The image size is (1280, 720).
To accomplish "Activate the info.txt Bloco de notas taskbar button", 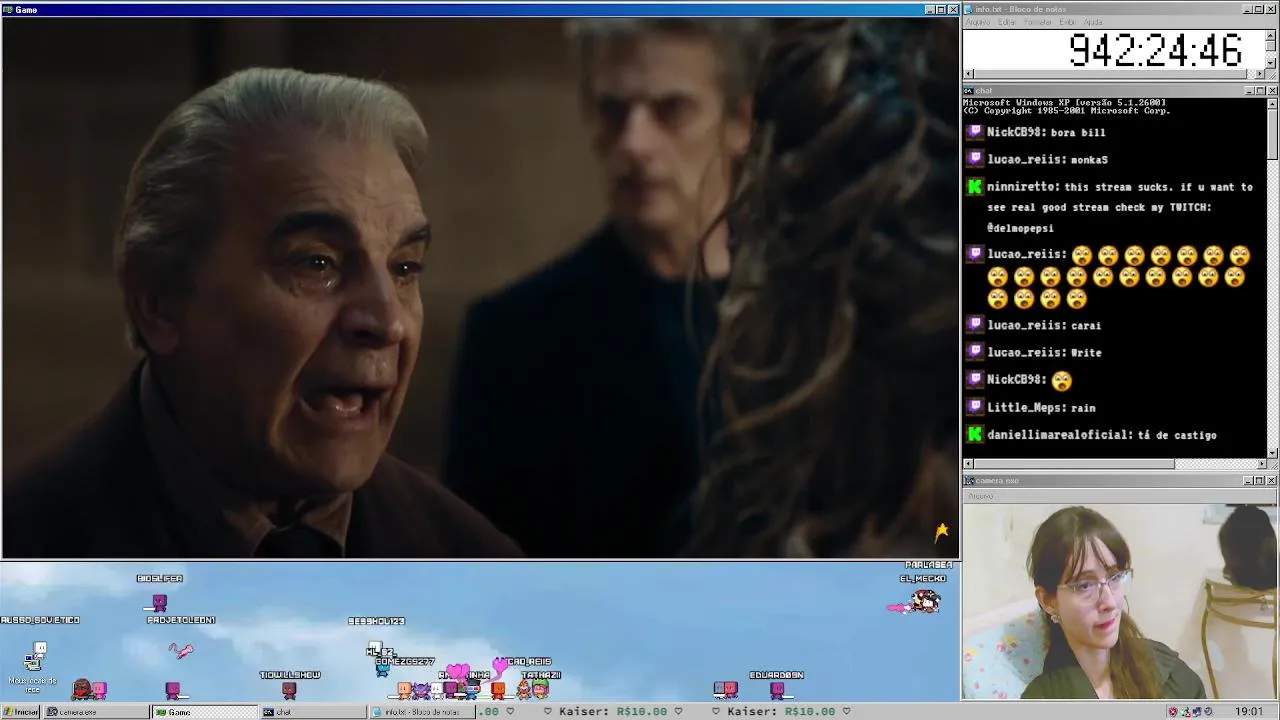I will [x=421, y=712].
